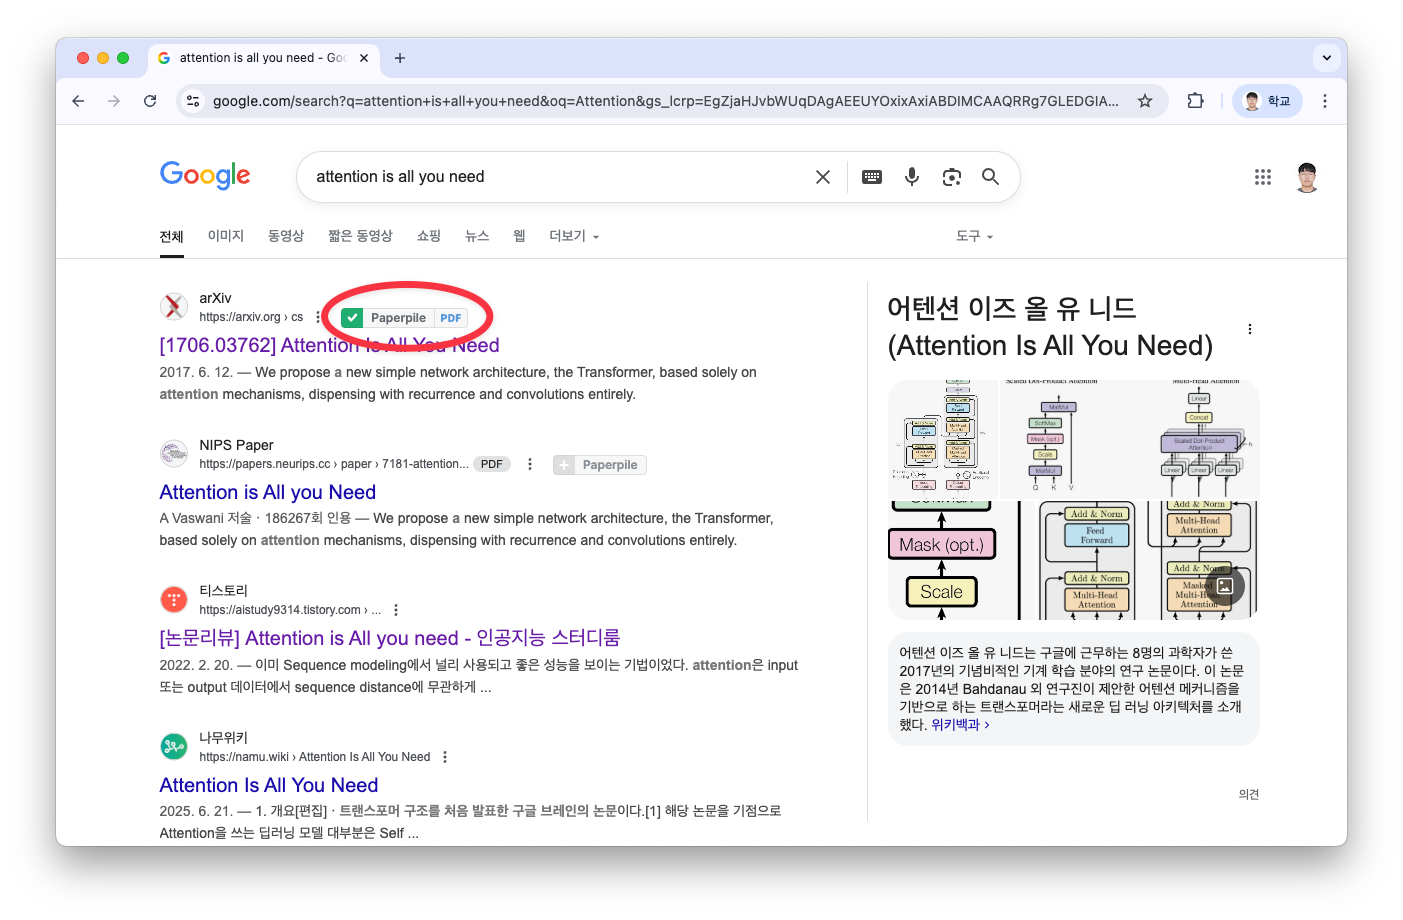Open the PDF badge beside Paperpile on arXiv
The image size is (1403, 920).
[x=451, y=318]
